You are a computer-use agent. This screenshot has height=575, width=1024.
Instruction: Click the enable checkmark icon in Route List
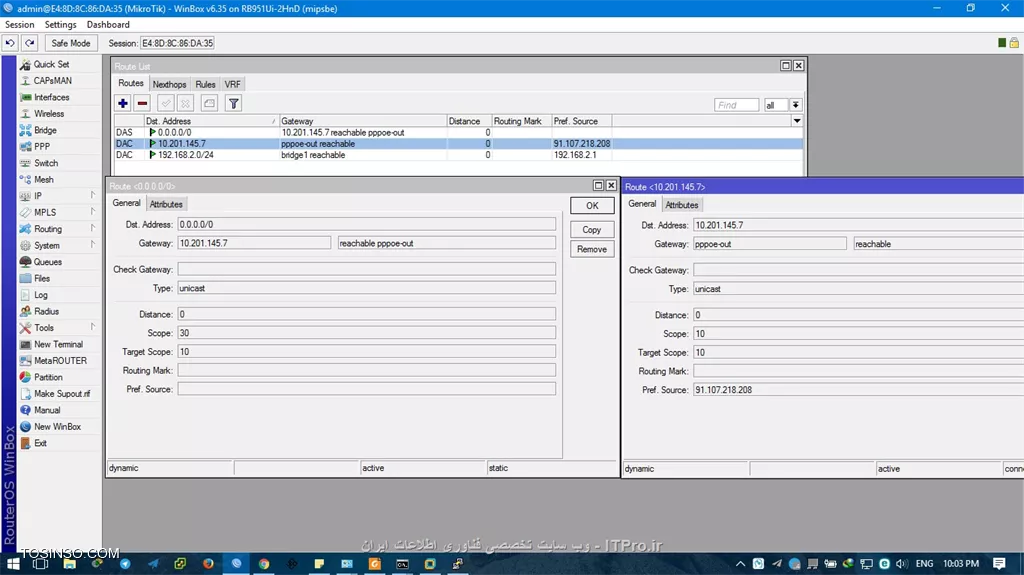click(166, 103)
